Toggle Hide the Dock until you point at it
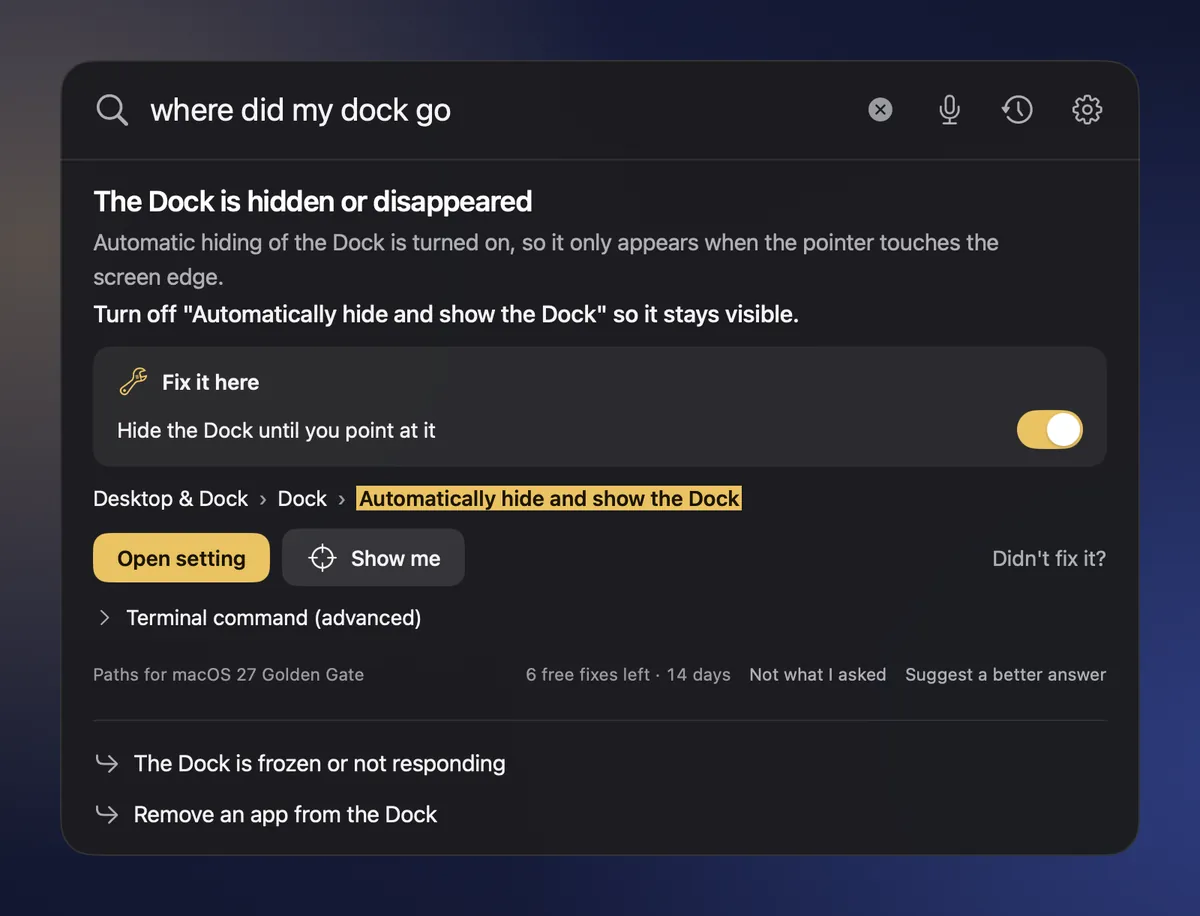The height and width of the screenshot is (916, 1200). (x=1050, y=430)
